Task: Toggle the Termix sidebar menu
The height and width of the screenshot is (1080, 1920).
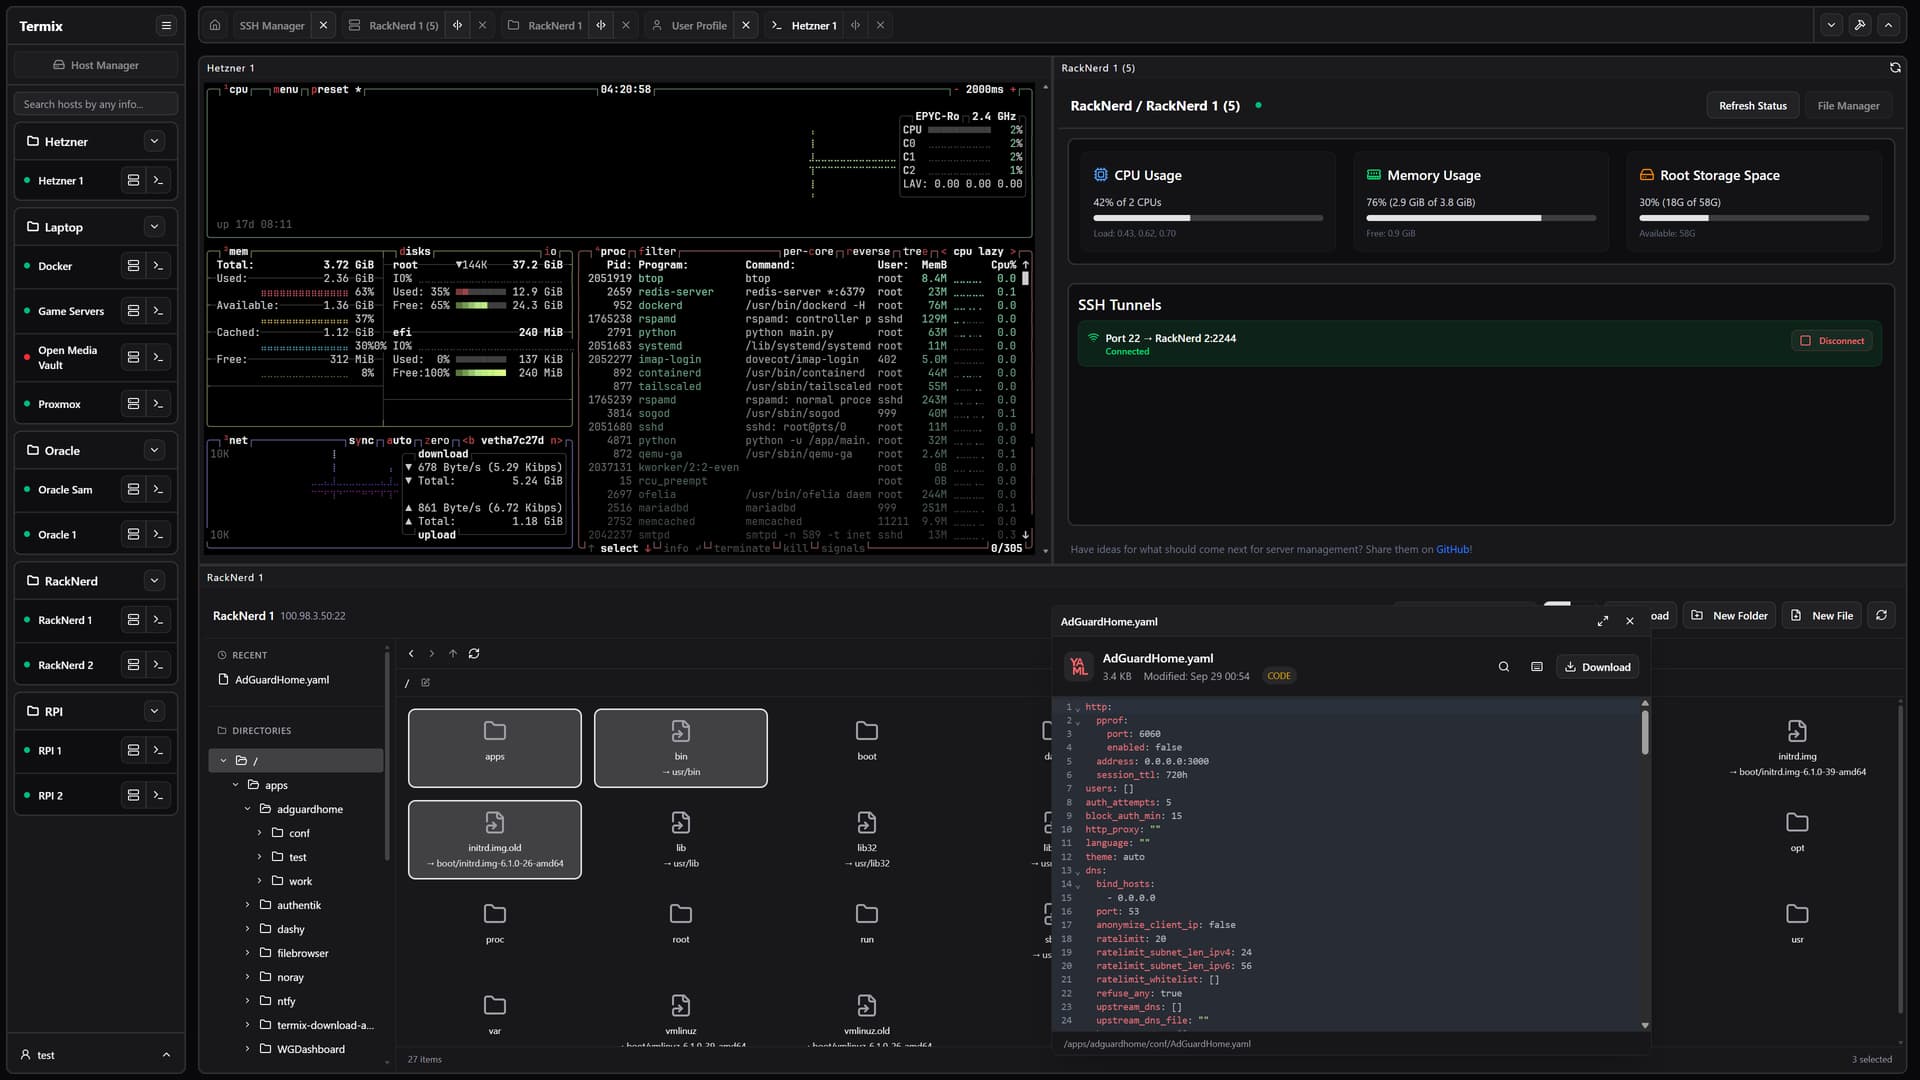Action: coord(166,26)
